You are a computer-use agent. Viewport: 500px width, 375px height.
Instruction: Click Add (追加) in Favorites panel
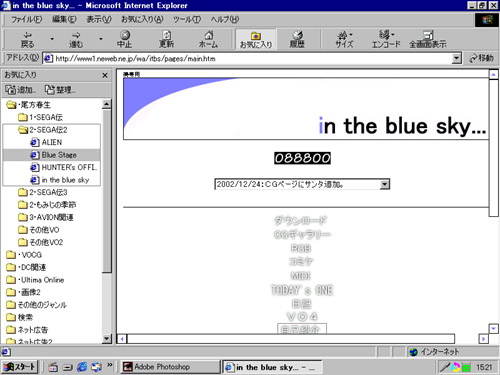point(20,90)
